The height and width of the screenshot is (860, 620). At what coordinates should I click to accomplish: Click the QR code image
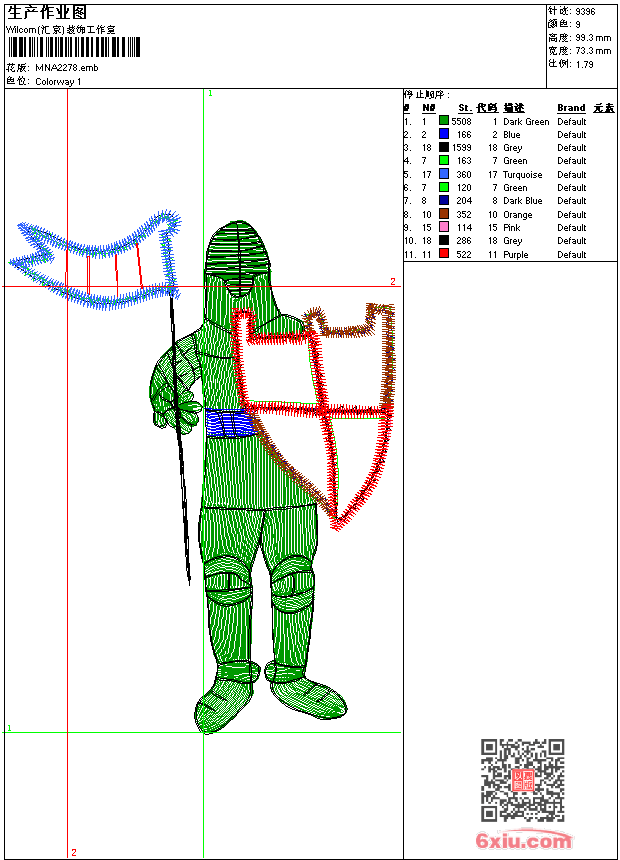click(522, 780)
